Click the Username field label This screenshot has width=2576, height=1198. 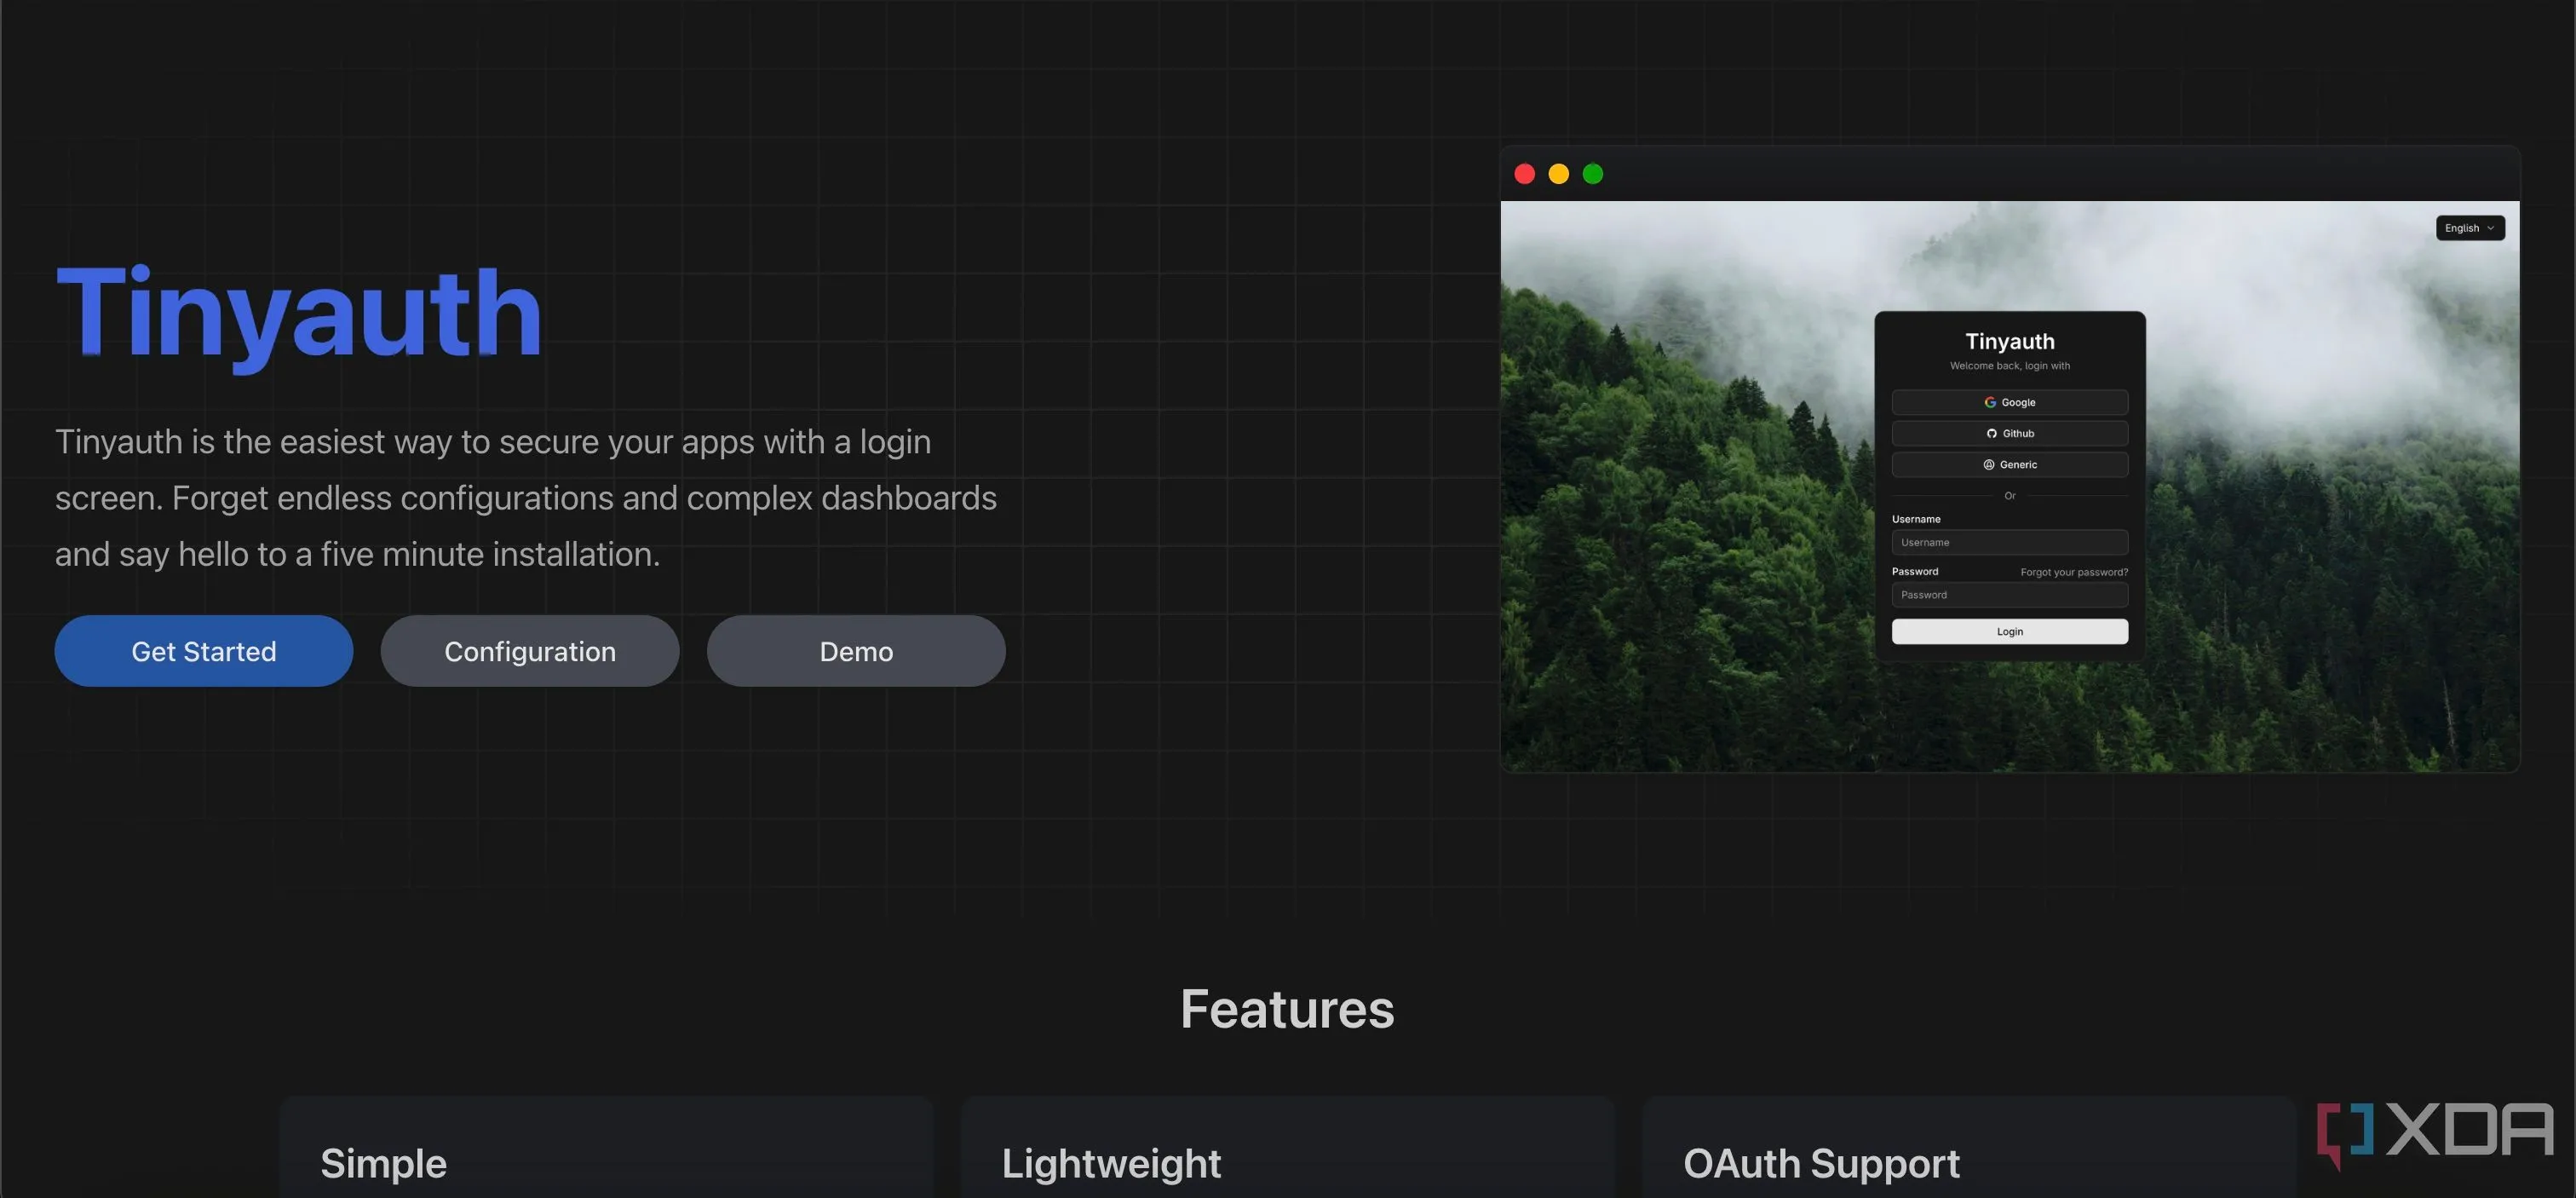point(1916,519)
